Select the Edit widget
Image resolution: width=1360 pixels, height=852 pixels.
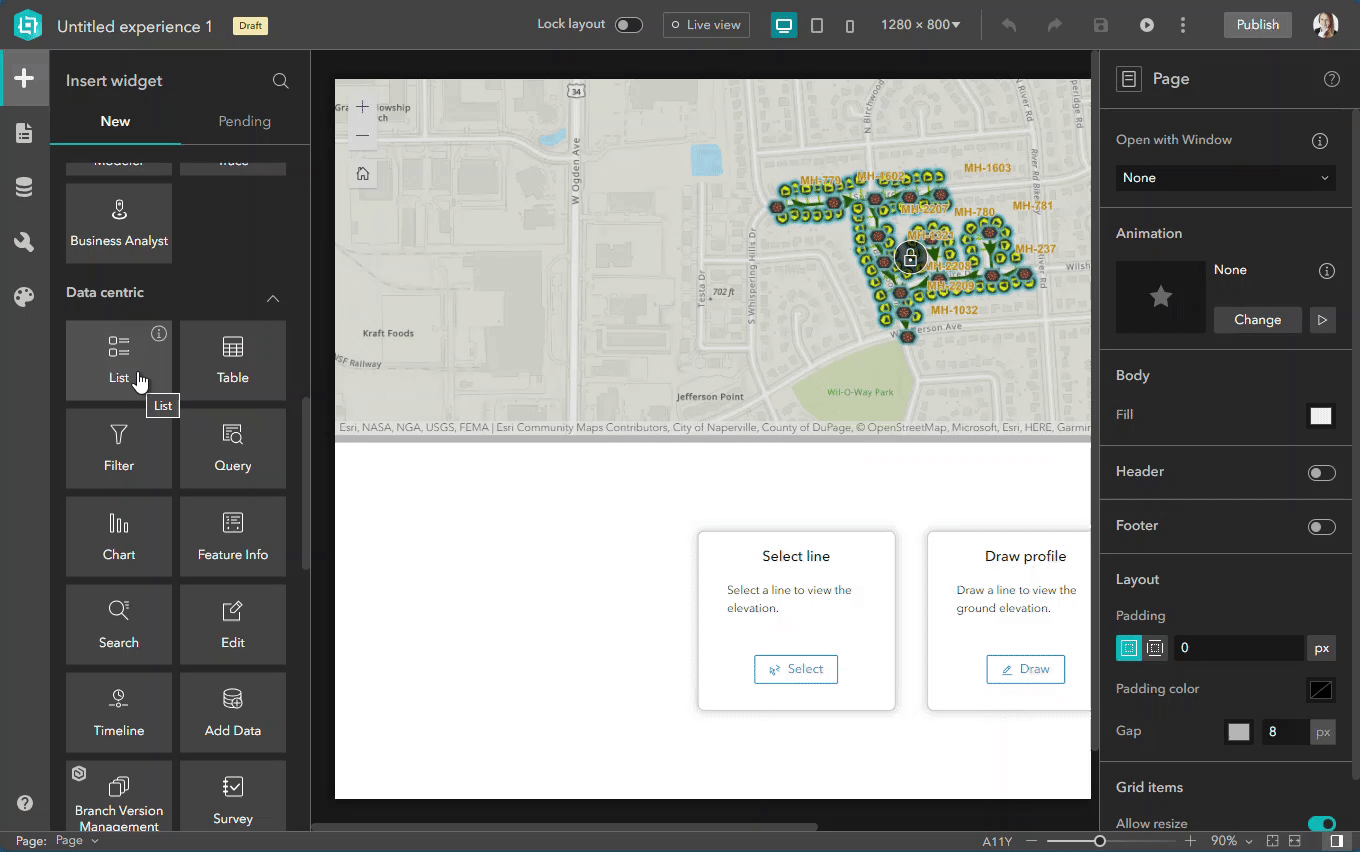[x=233, y=625]
